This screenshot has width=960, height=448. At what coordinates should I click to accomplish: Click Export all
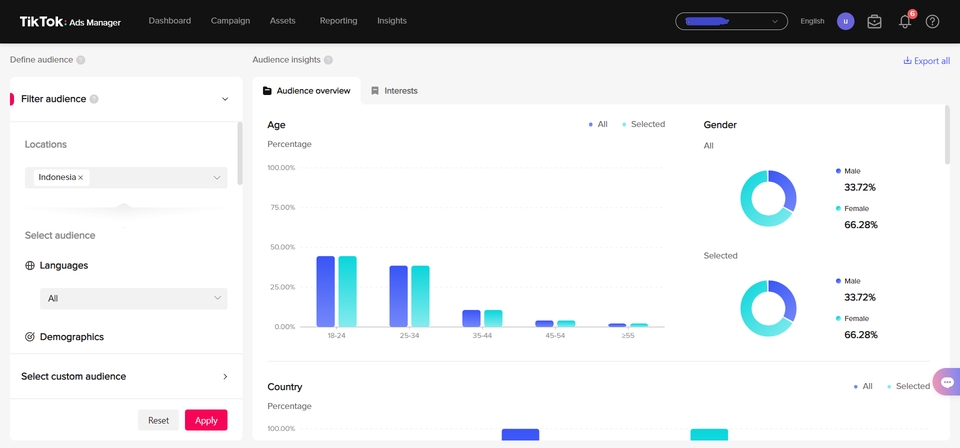(x=926, y=61)
